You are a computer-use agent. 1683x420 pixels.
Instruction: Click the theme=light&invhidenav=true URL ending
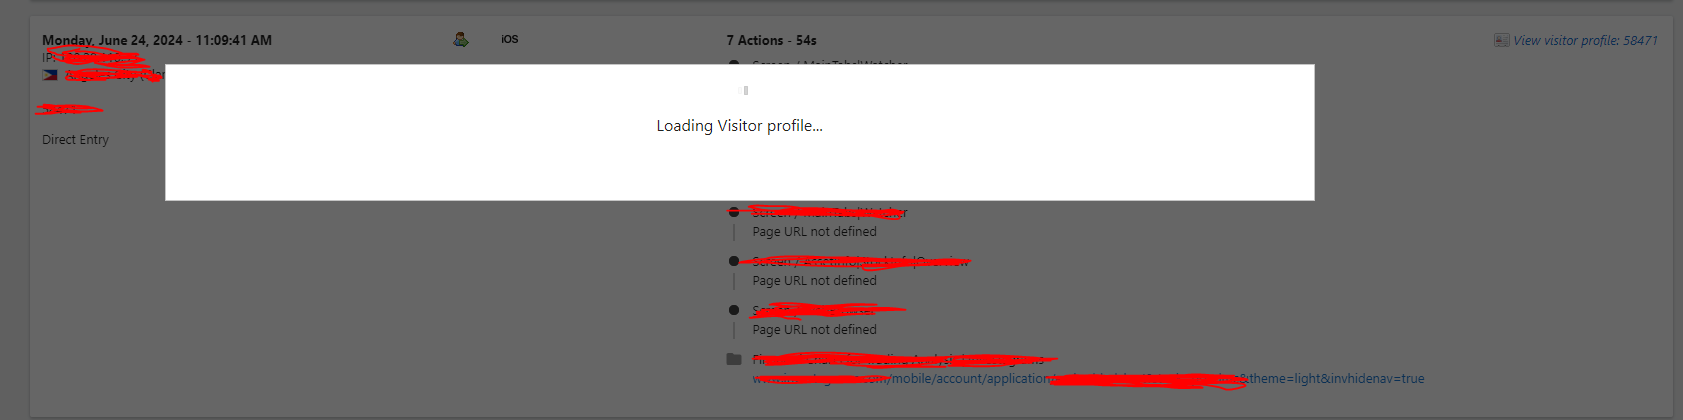(x=1337, y=379)
